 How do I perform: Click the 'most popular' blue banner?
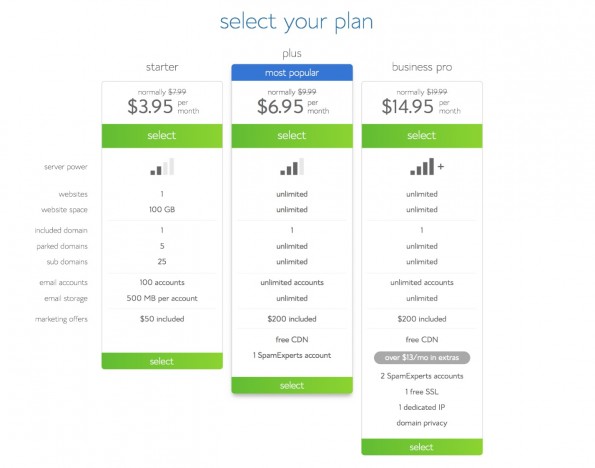click(x=292, y=72)
